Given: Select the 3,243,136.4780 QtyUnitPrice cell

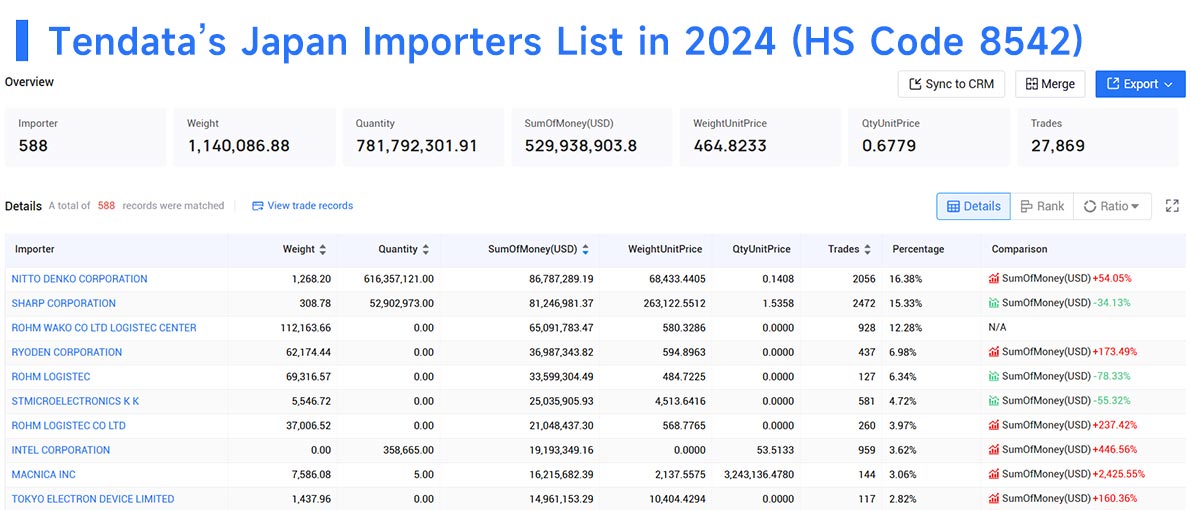Looking at the screenshot, I should [759, 474].
